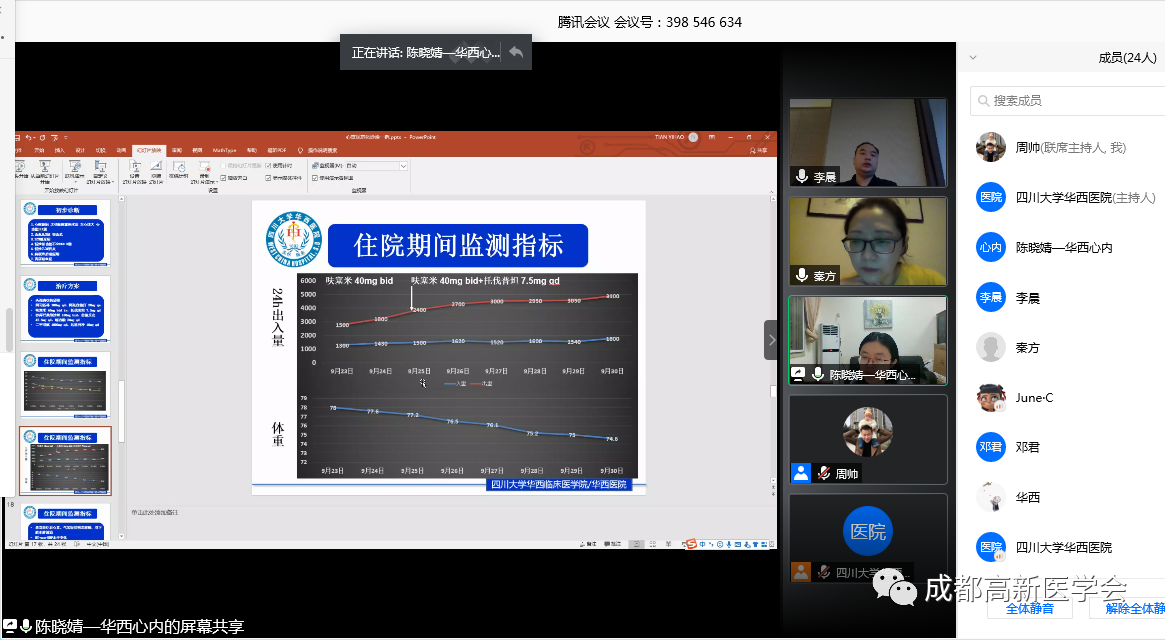
Task: Toggle the Use Timings checkbox
Action: [x=268, y=166]
